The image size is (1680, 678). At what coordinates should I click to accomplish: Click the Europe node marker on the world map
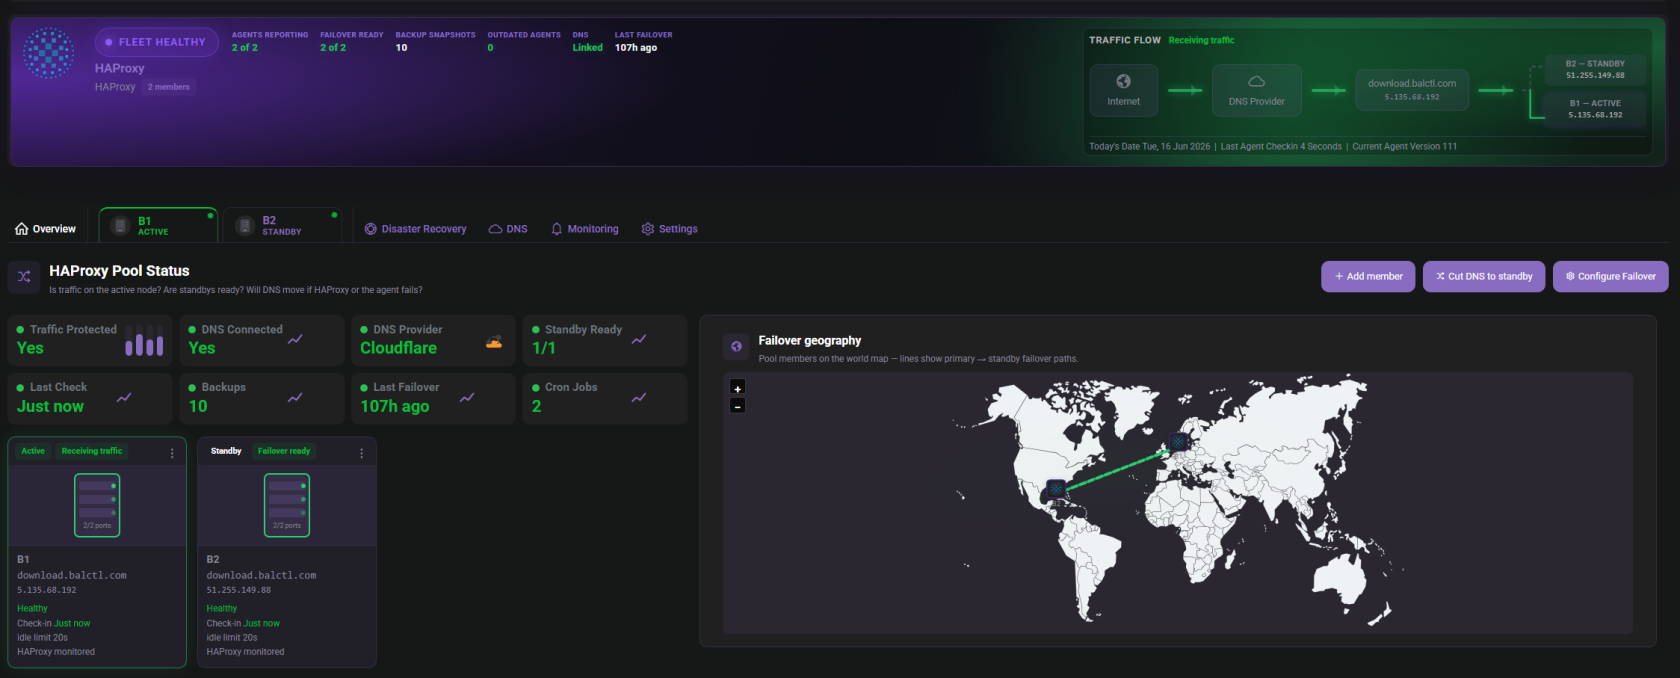tap(1178, 441)
